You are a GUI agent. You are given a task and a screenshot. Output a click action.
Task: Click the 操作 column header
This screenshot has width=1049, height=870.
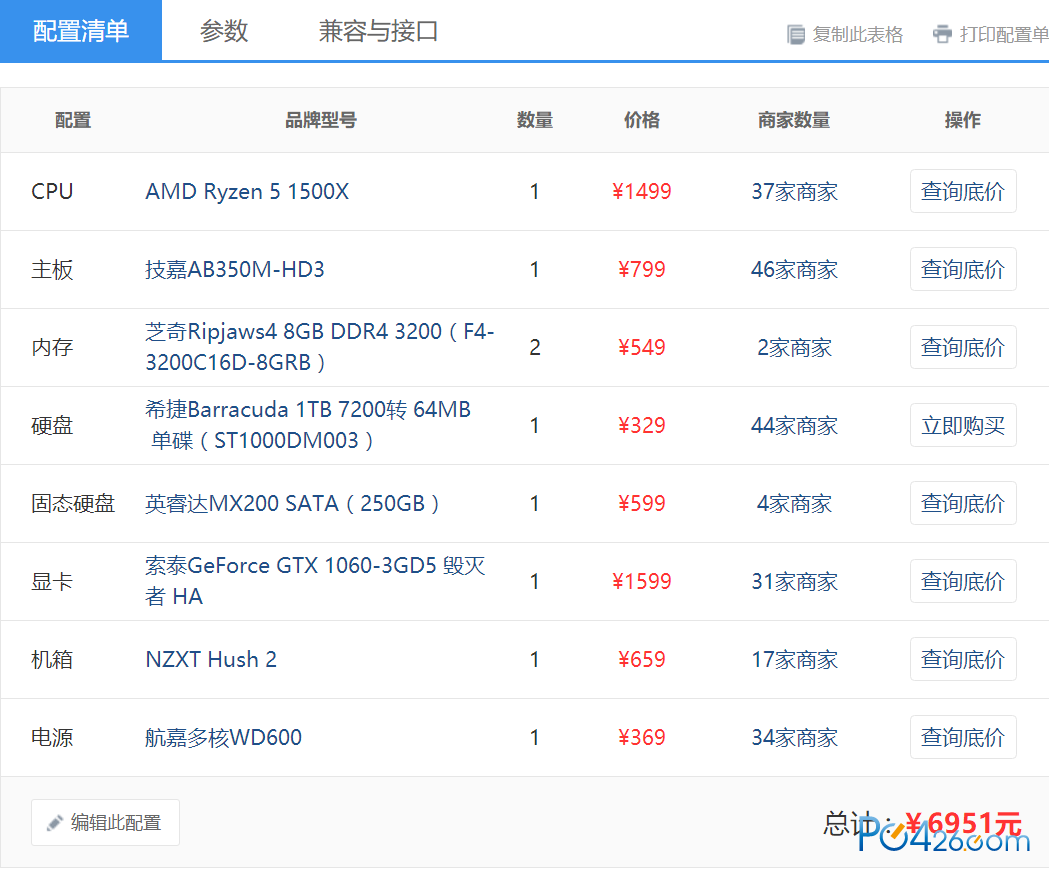coord(963,120)
